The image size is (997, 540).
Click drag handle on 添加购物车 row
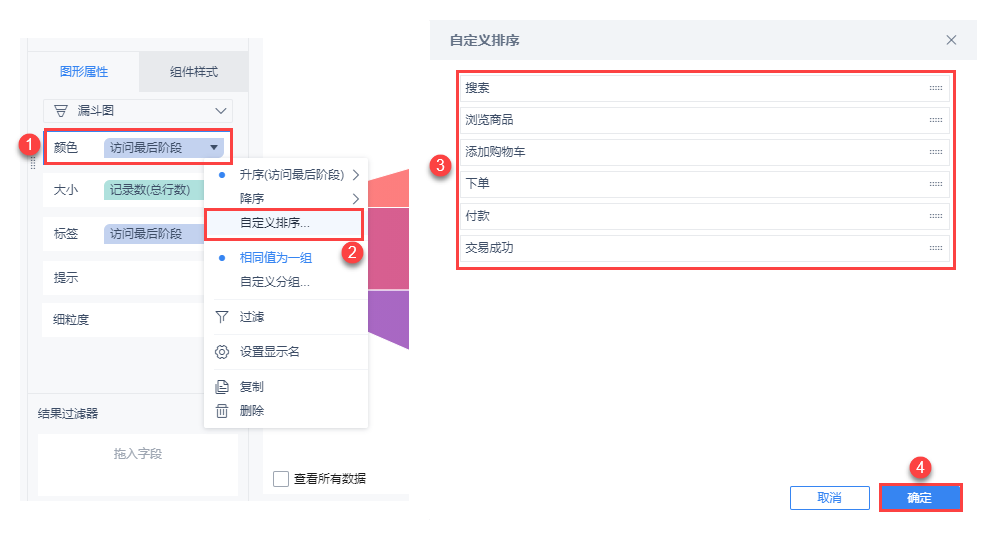pyautogui.click(x=936, y=152)
